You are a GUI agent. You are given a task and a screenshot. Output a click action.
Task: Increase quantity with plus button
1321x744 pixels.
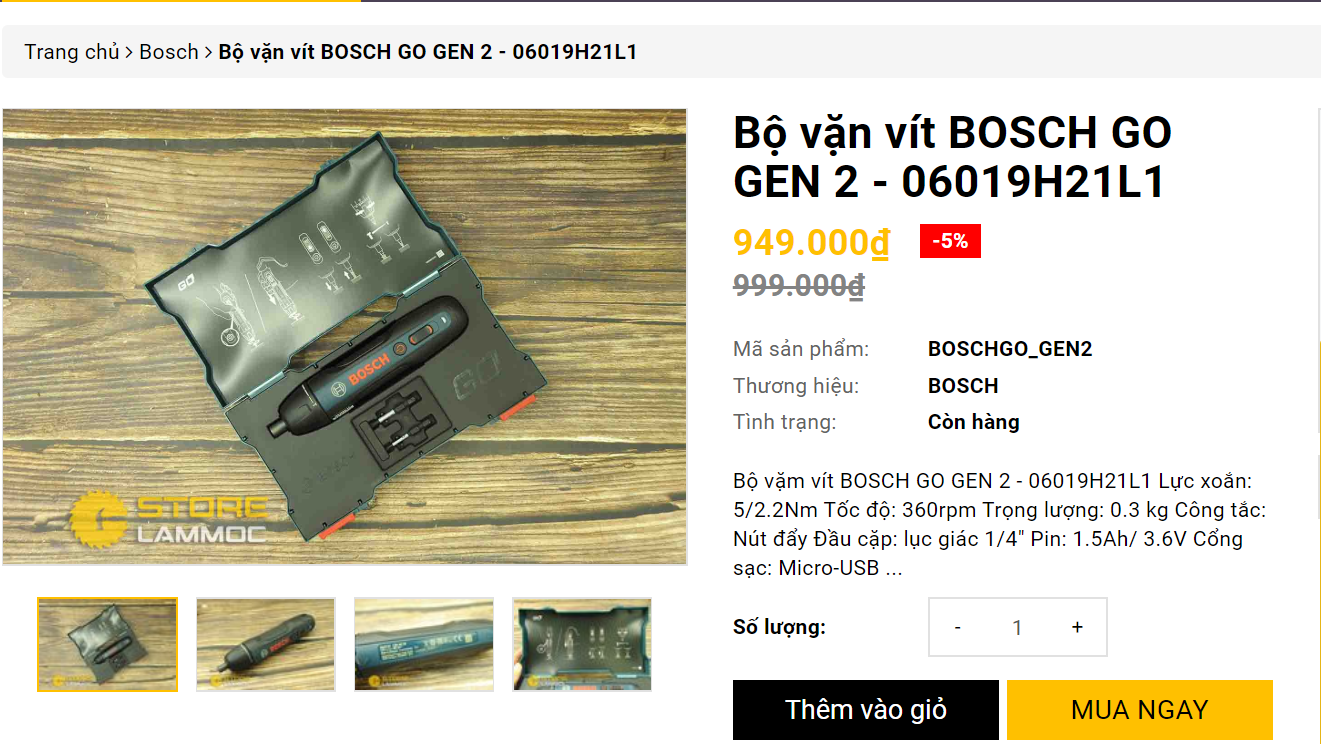[x=1077, y=627]
